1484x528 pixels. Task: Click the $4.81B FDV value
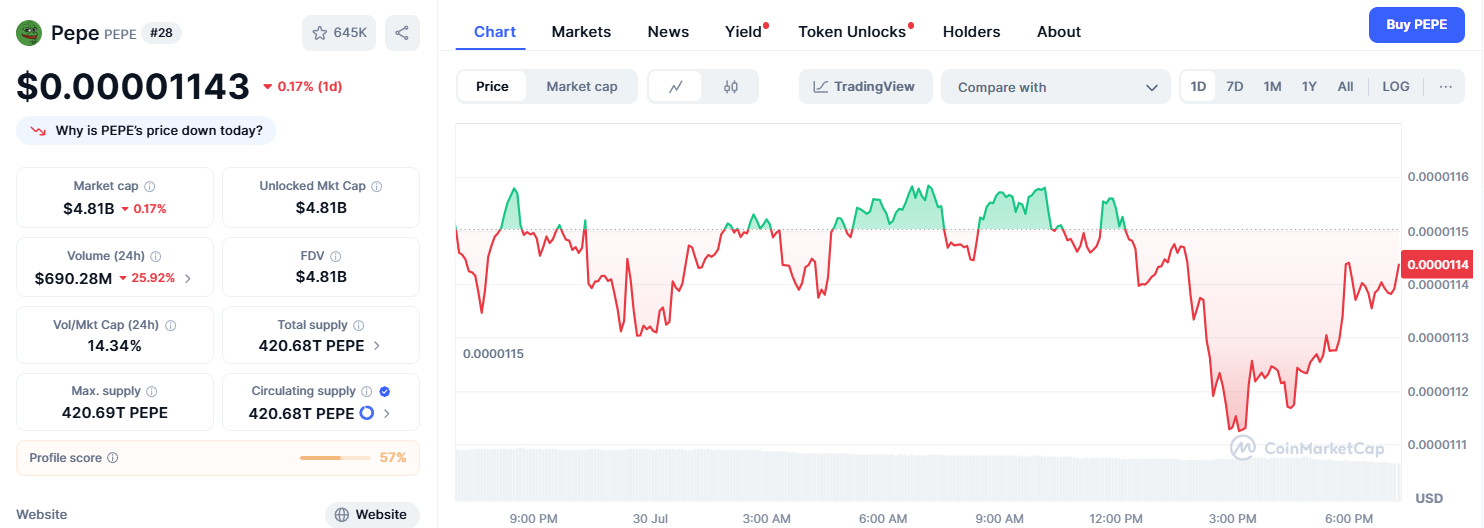click(x=321, y=277)
